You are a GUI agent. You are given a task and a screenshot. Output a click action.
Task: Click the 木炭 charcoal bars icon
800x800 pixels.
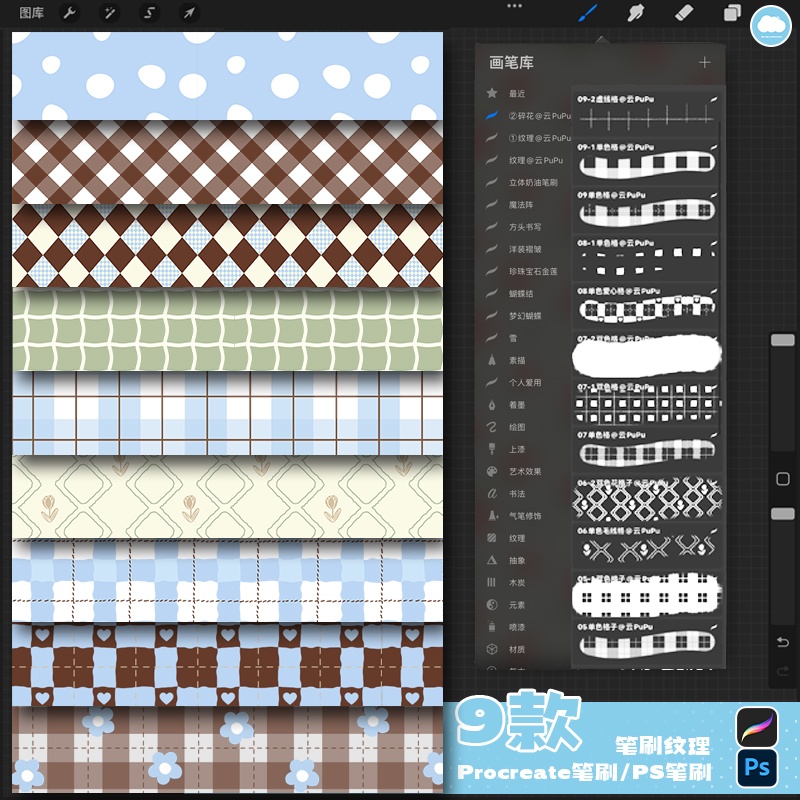pyautogui.click(x=492, y=582)
